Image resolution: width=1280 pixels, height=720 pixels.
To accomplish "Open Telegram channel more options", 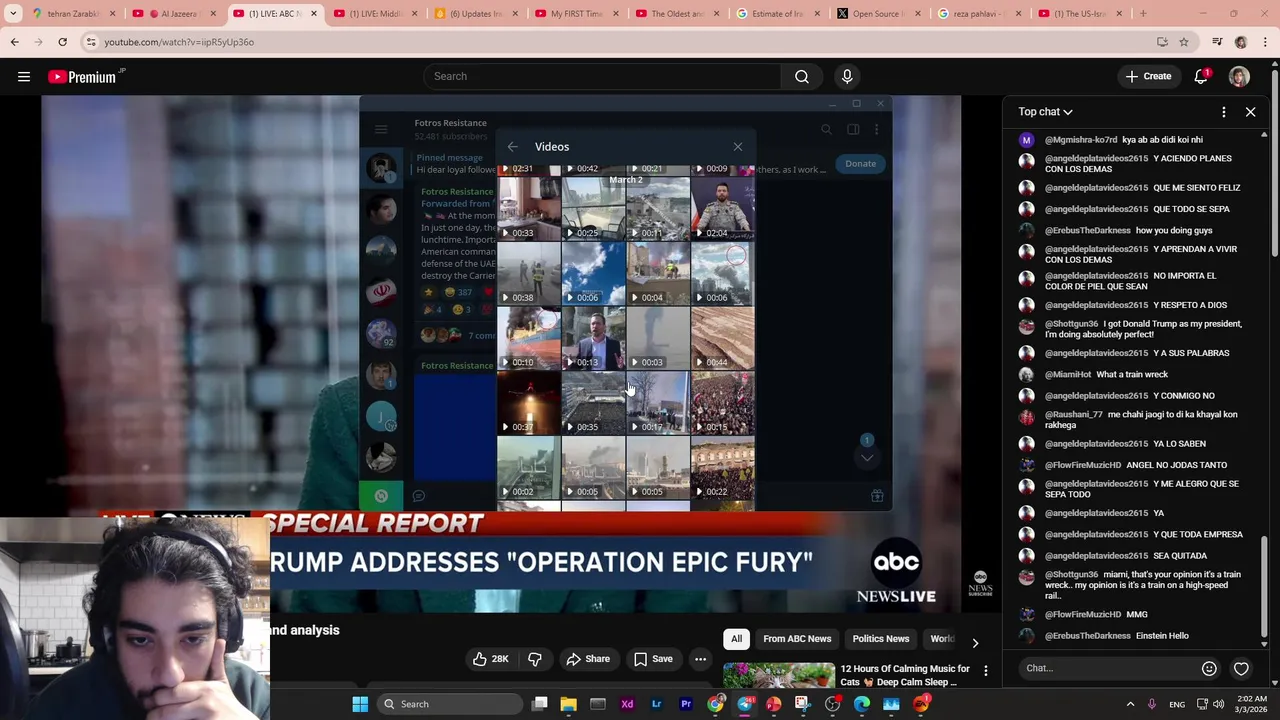I will tap(876, 129).
